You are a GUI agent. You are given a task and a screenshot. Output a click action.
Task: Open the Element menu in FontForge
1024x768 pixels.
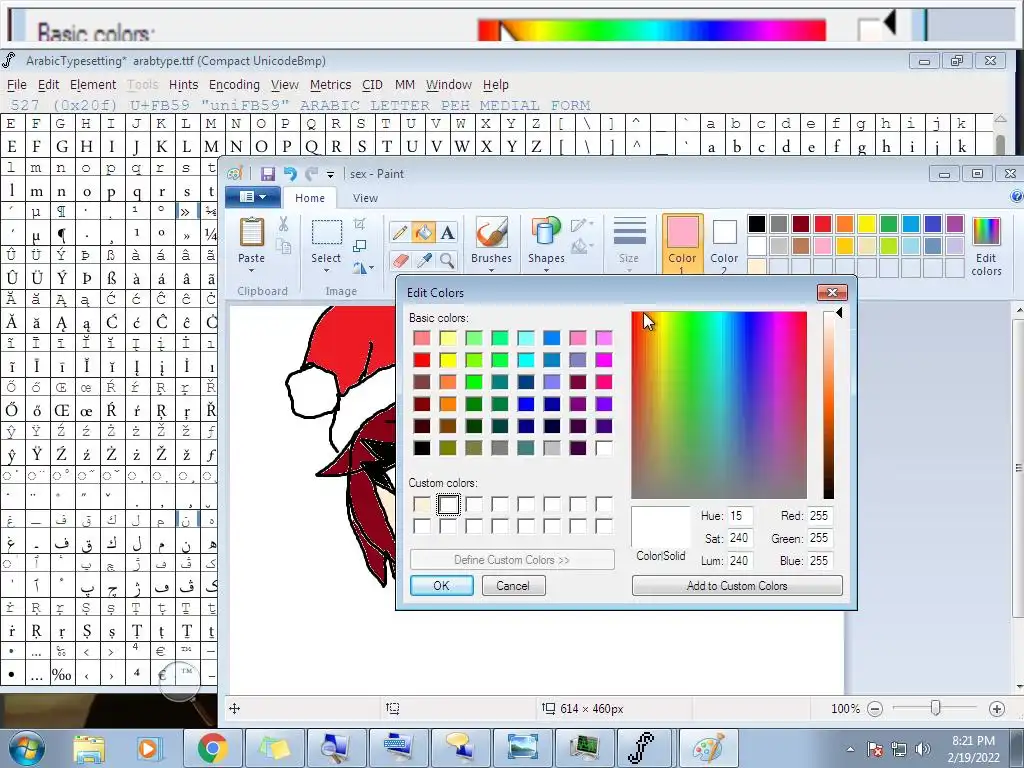click(x=93, y=84)
